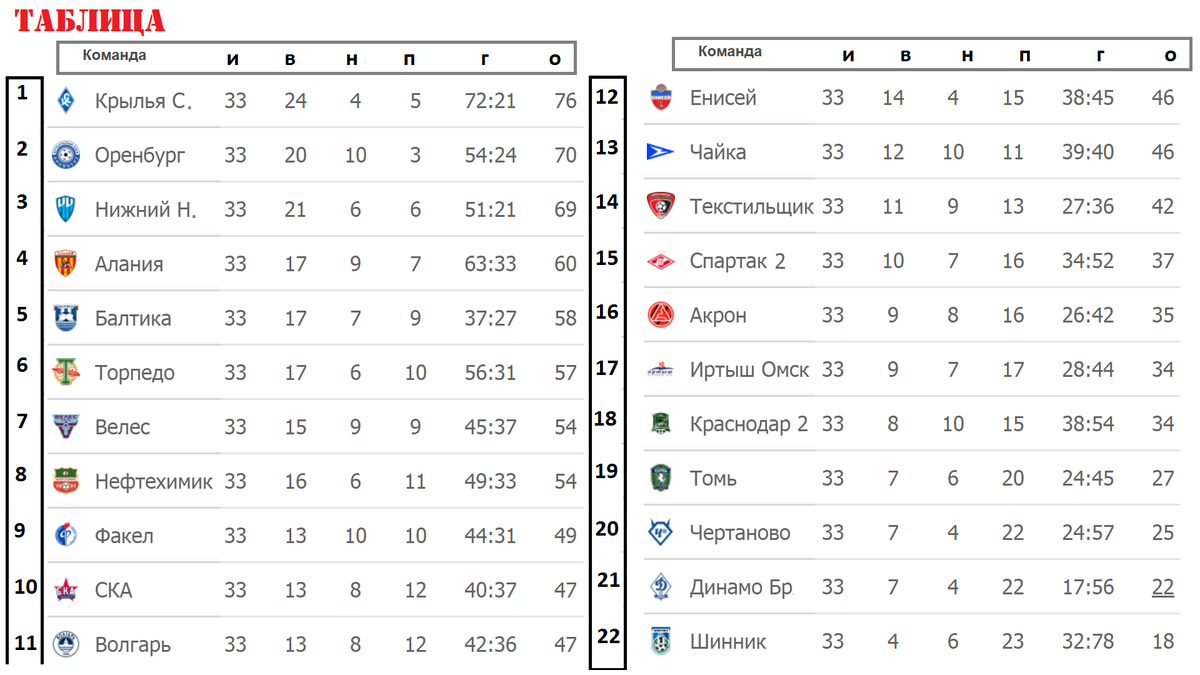The width and height of the screenshot is (1200, 675).
Task: Select the Динамо Бр. club logo
Action: [660, 586]
